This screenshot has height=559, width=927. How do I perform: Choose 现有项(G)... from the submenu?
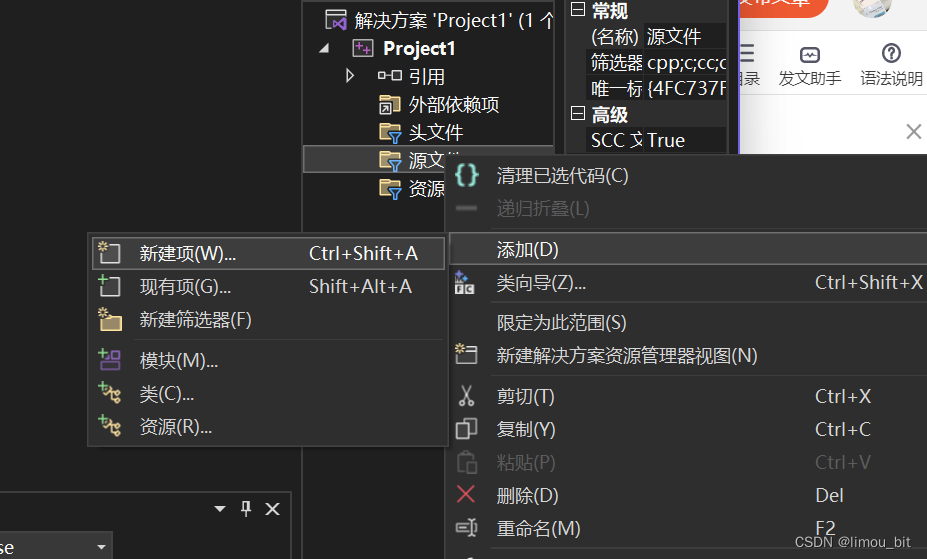click(268, 287)
